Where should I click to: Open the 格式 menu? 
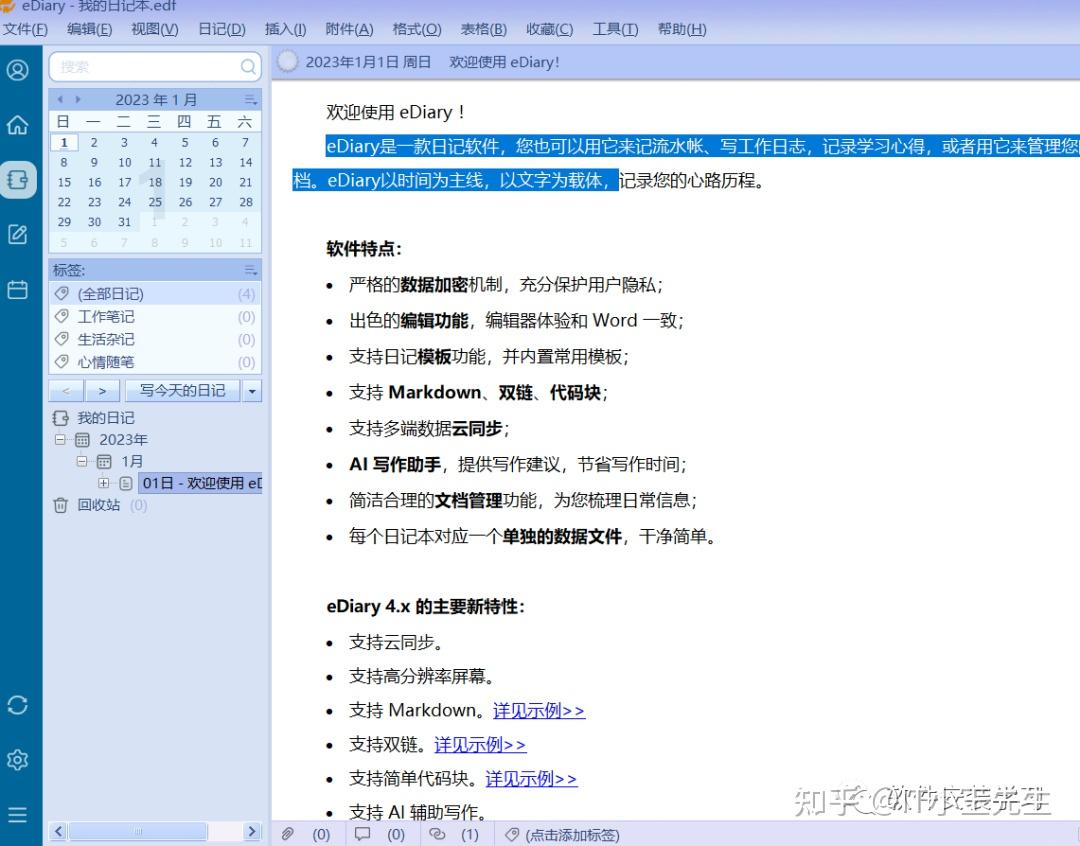(416, 29)
